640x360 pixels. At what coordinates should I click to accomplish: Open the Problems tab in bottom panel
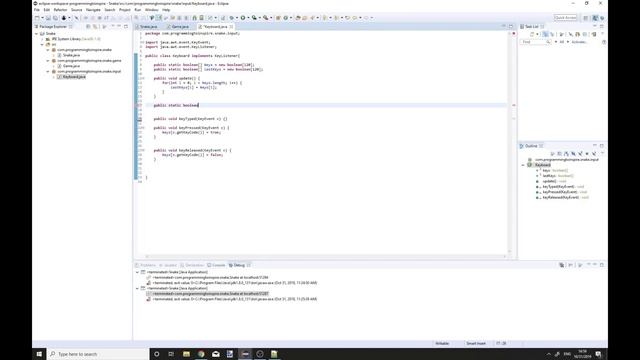point(146,265)
